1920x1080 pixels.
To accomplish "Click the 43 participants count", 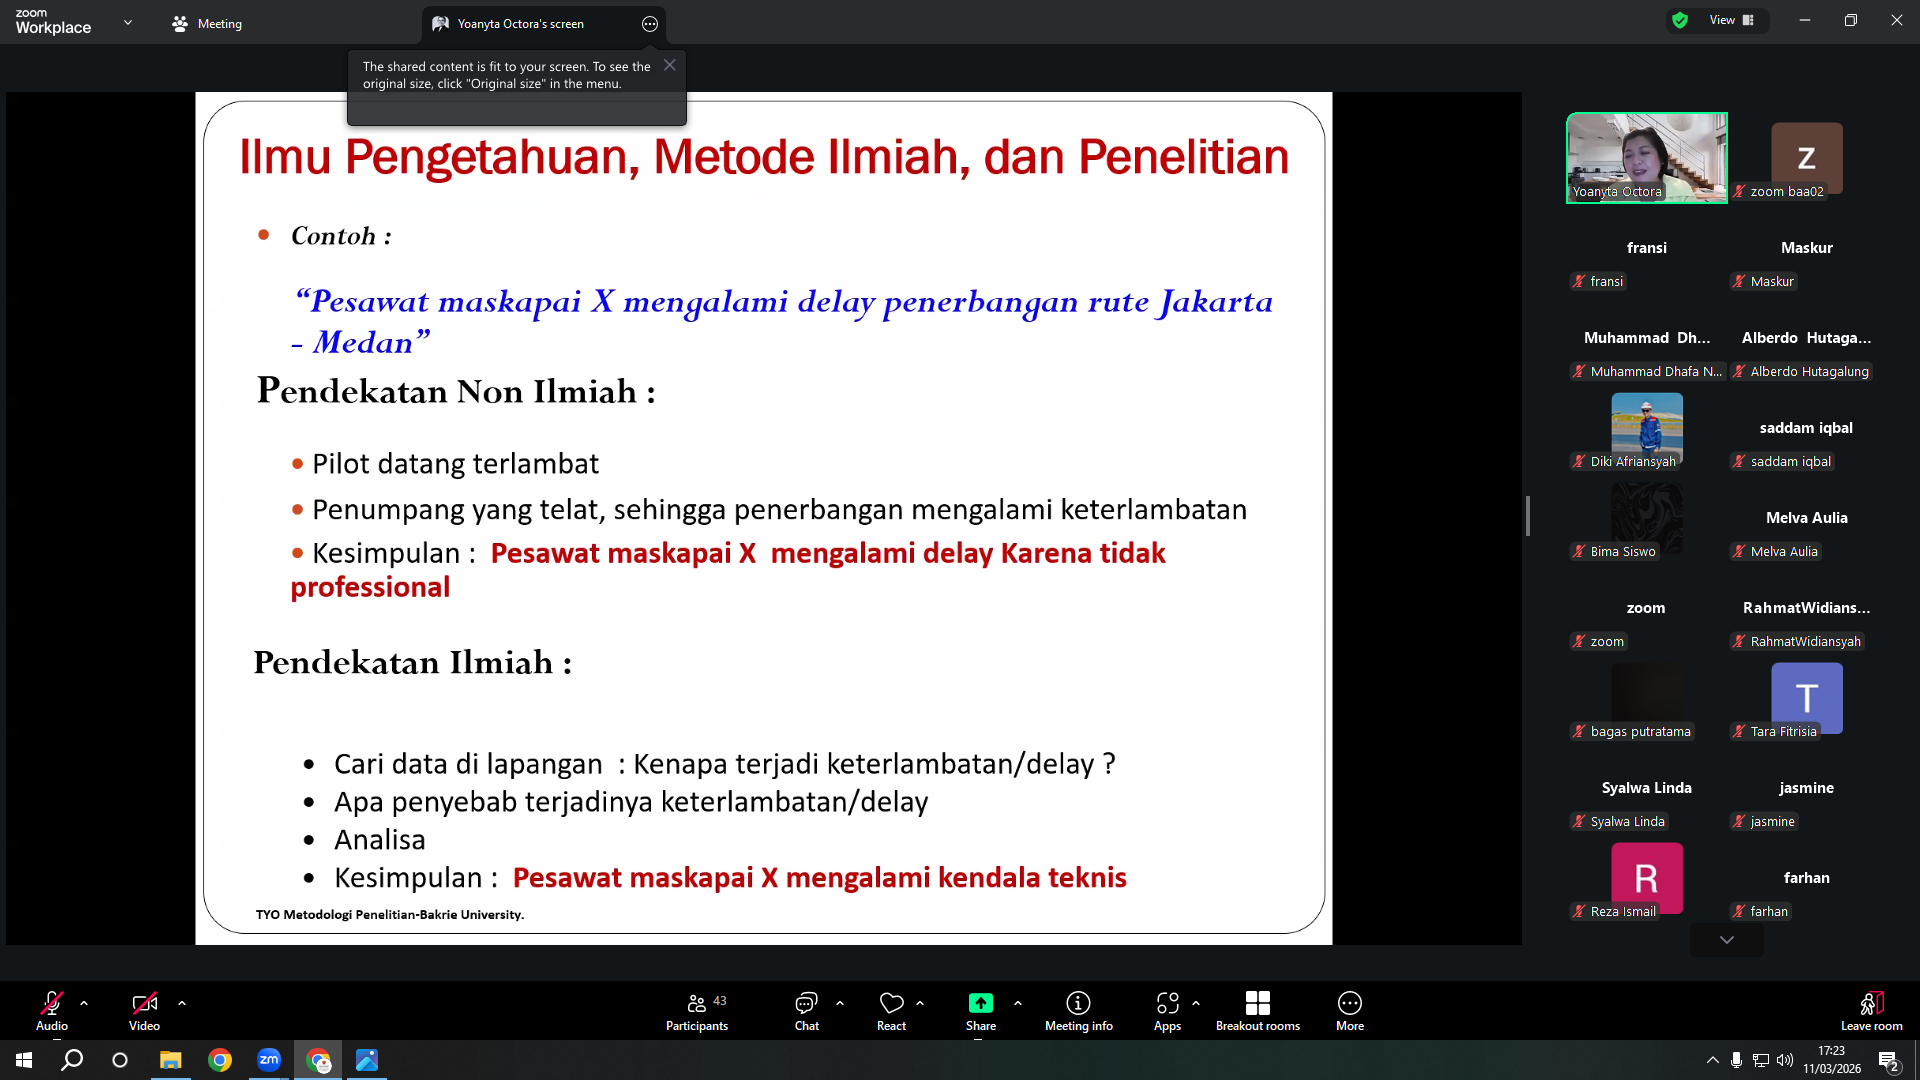I will (720, 1001).
